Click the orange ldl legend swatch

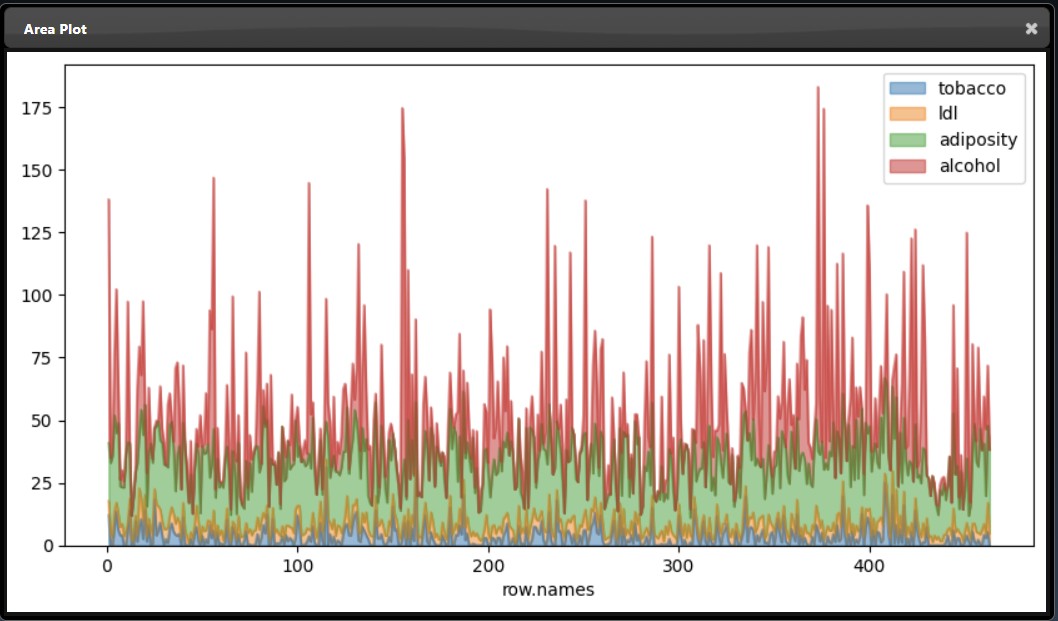tap(909, 114)
